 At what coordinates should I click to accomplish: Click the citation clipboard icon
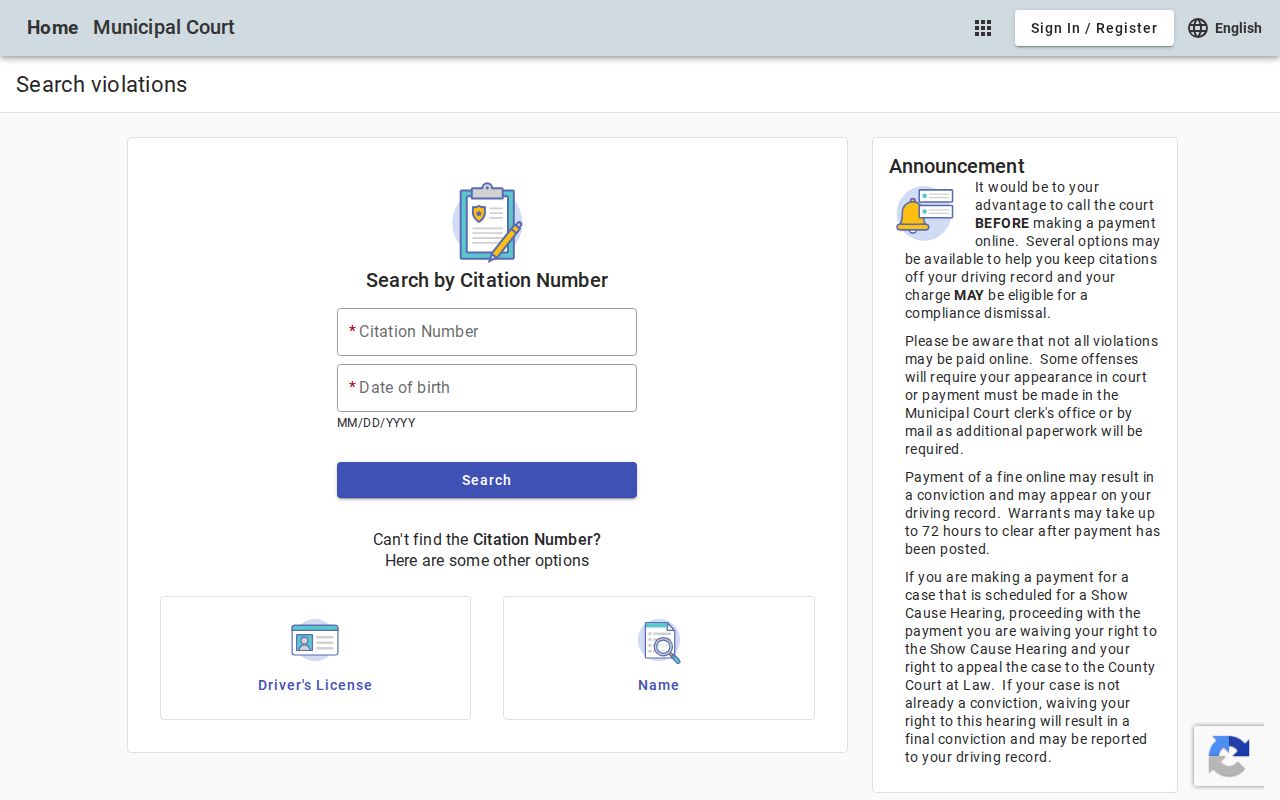click(487, 222)
